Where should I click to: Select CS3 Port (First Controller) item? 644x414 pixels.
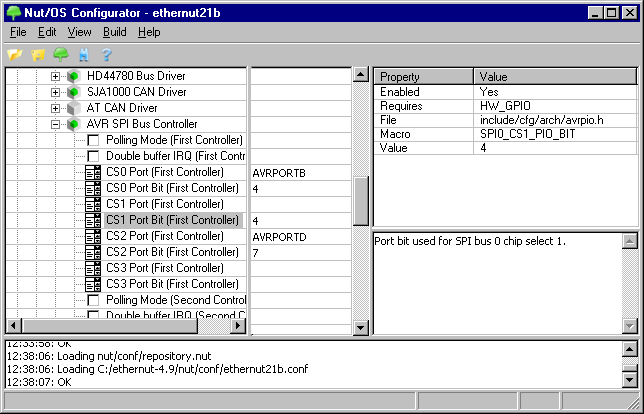tap(165, 268)
